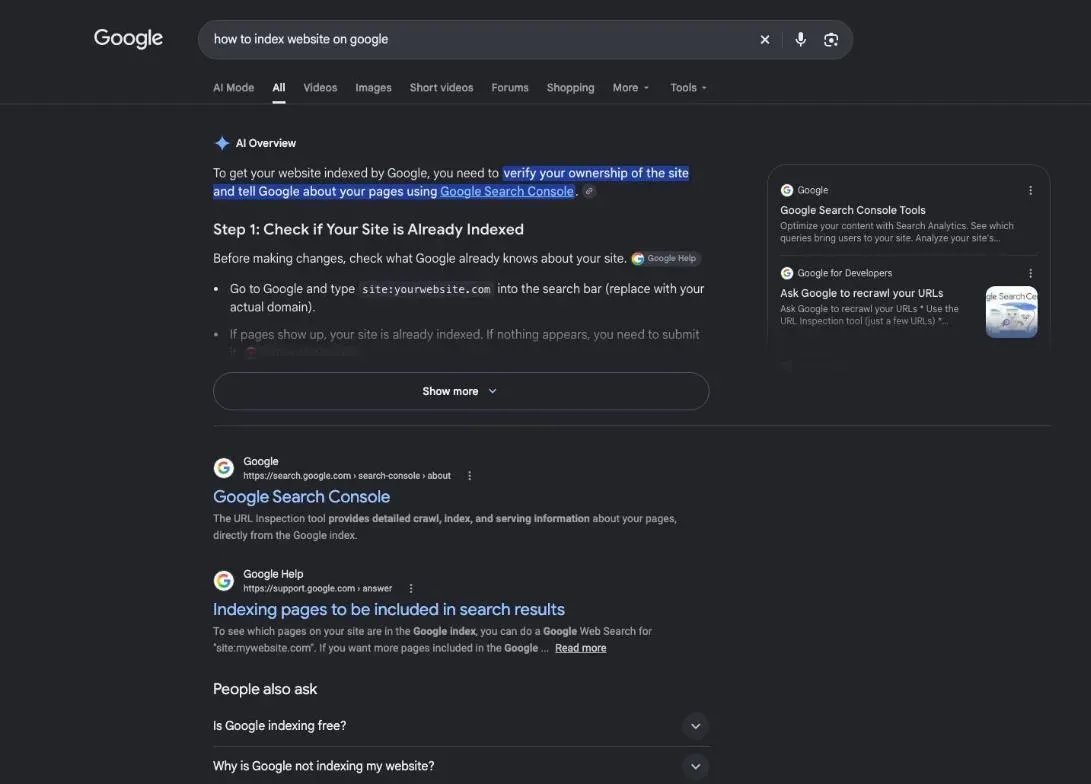Click the Google Help result favicon
This screenshot has height=784, width=1091.
pos(223,581)
